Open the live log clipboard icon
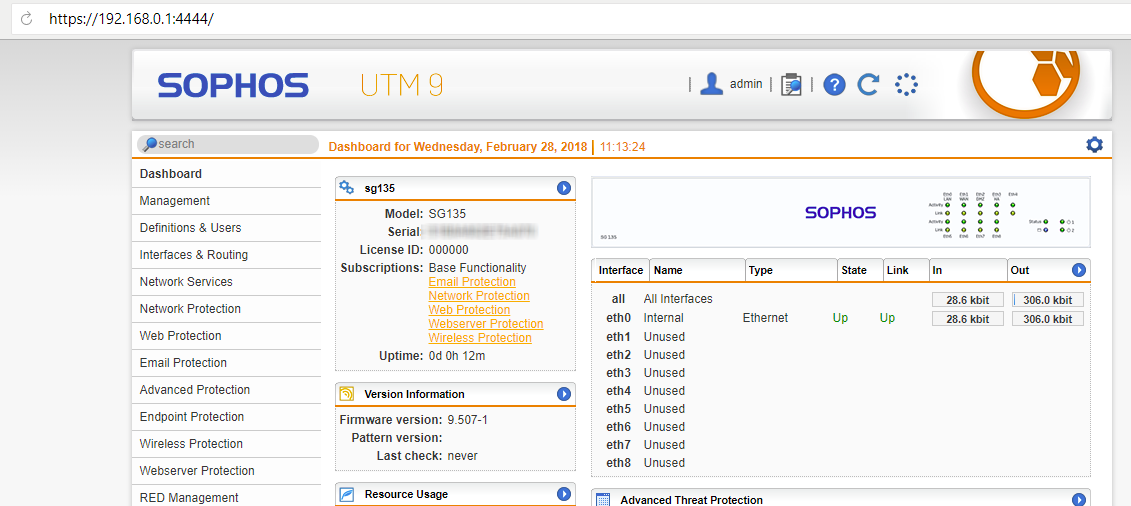 tap(791, 84)
